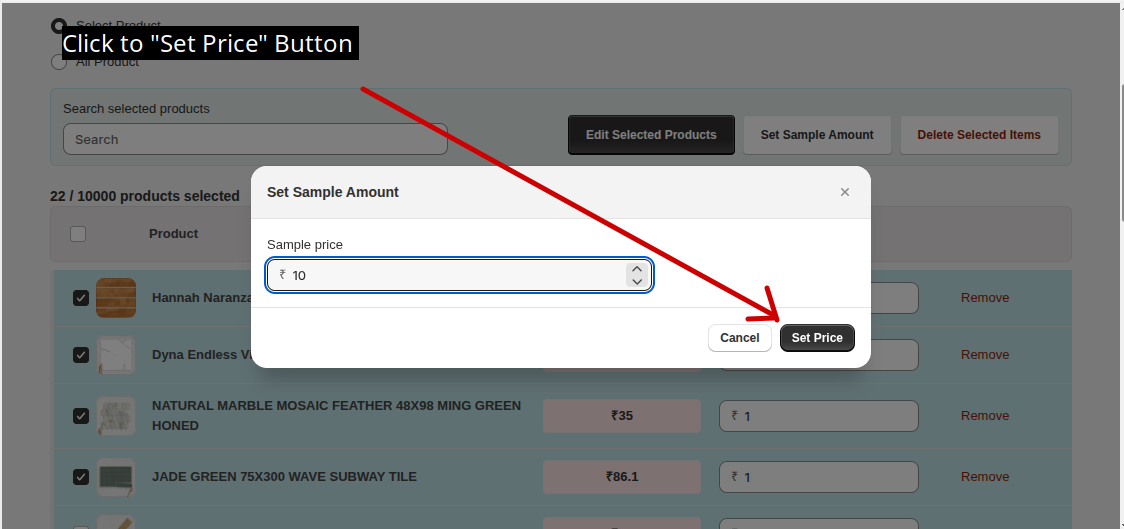
Task: Open Dyna Endless product thumbnail
Action: tap(116, 355)
